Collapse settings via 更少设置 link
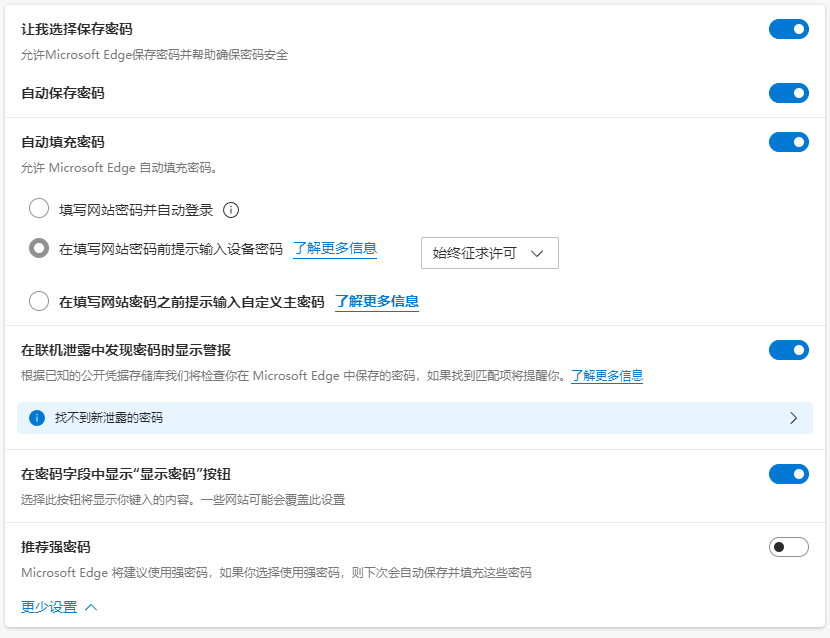The width and height of the screenshot is (830, 638). tap(59, 607)
